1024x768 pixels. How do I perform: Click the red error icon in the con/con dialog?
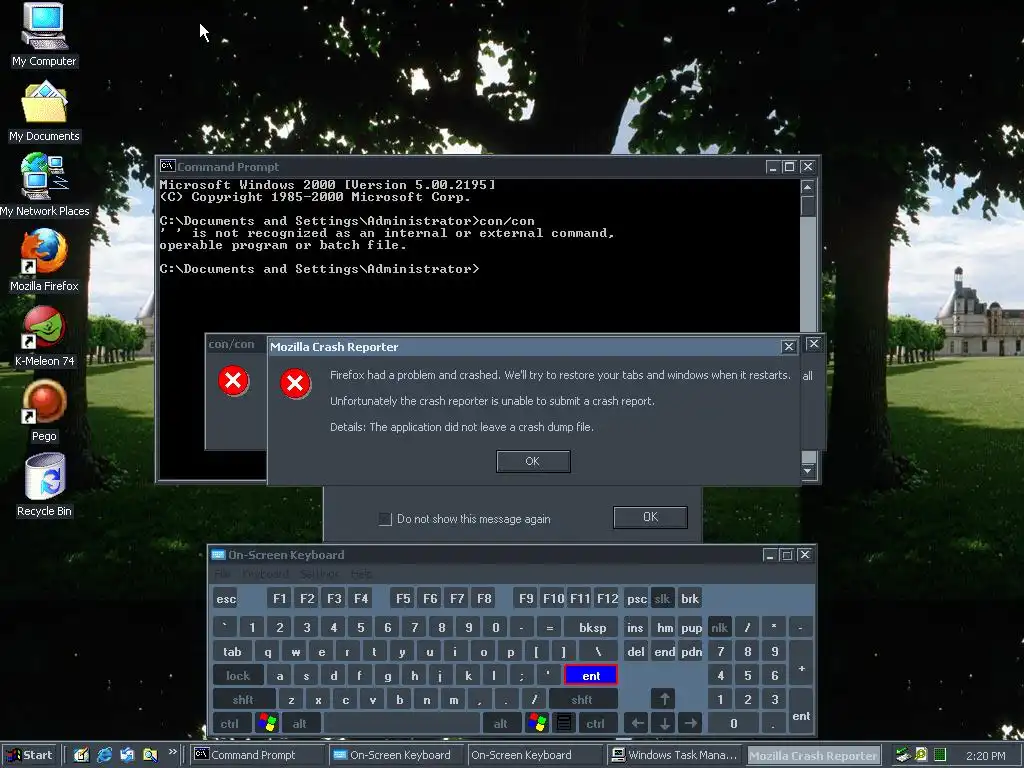(x=233, y=380)
